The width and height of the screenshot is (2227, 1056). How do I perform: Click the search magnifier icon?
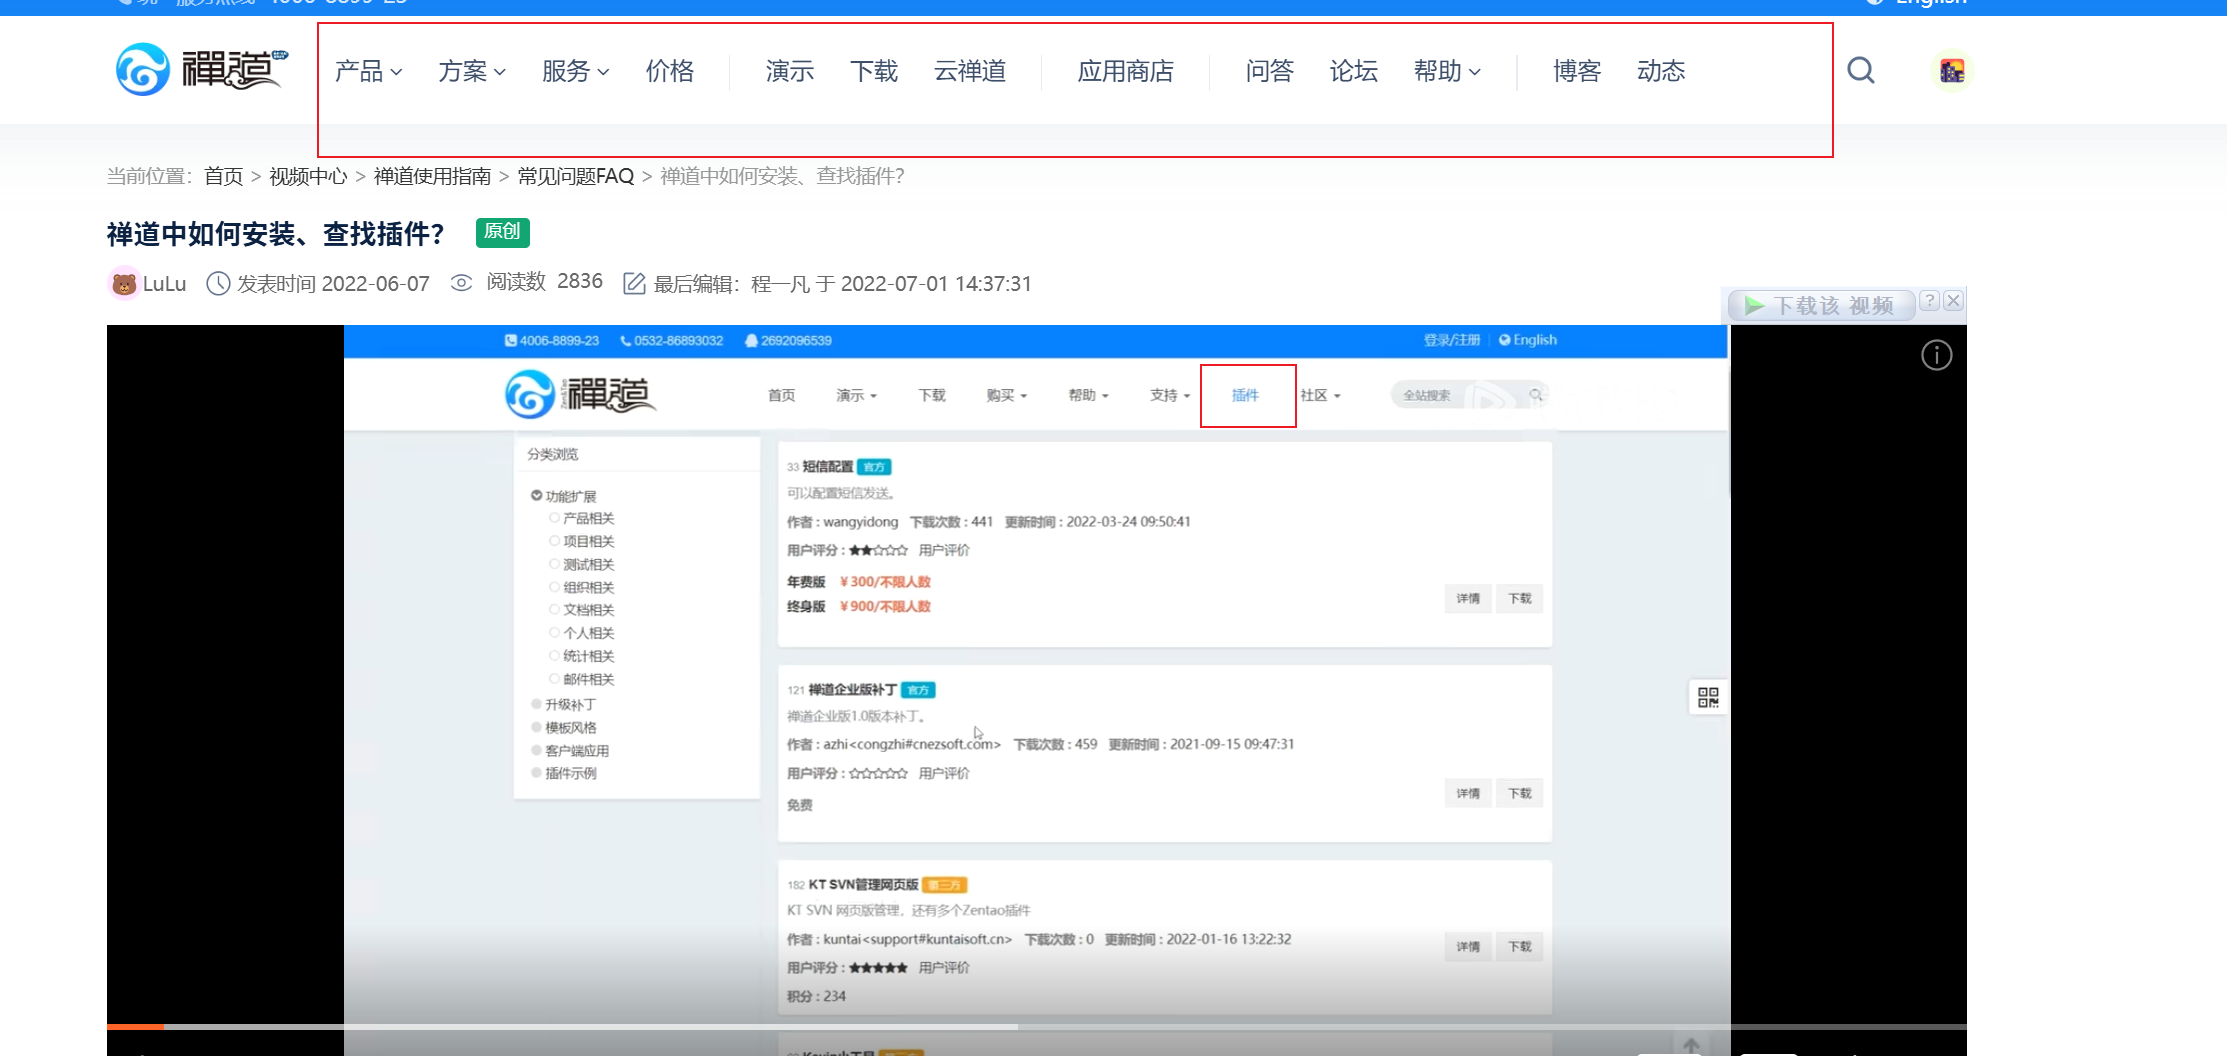click(1860, 71)
